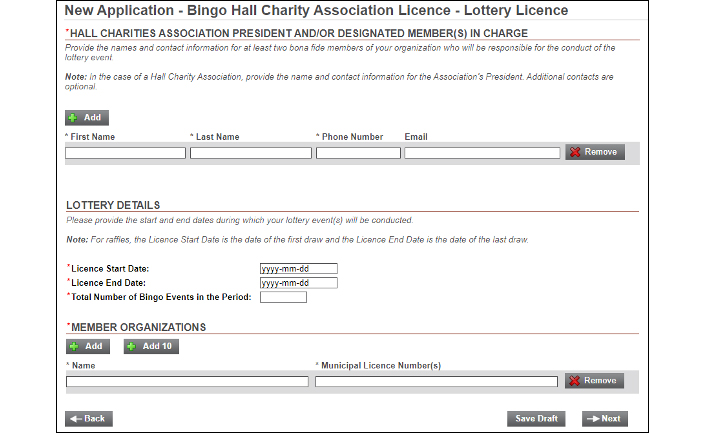Go back with the Back arrow button
Screen dimensions: 706x433
coord(89,419)
